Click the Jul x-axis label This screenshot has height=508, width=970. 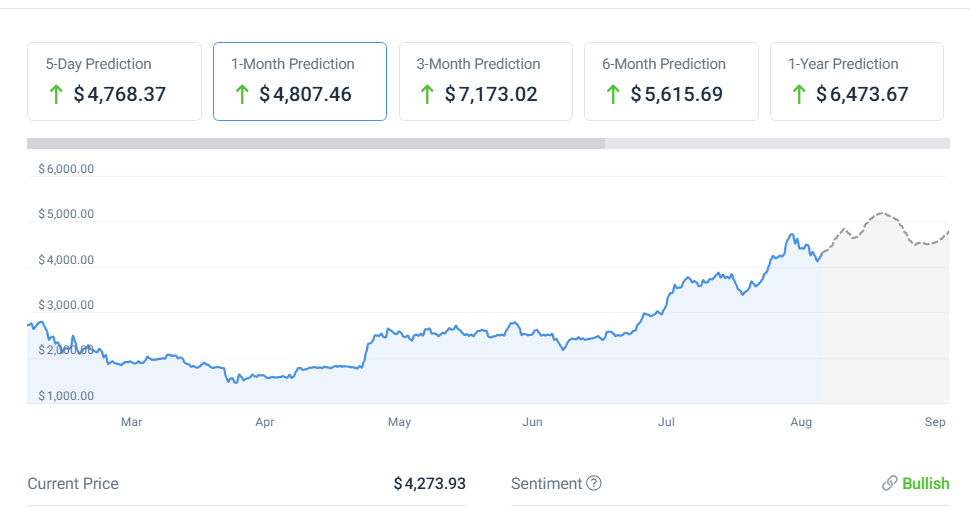(x=666, y=422)
